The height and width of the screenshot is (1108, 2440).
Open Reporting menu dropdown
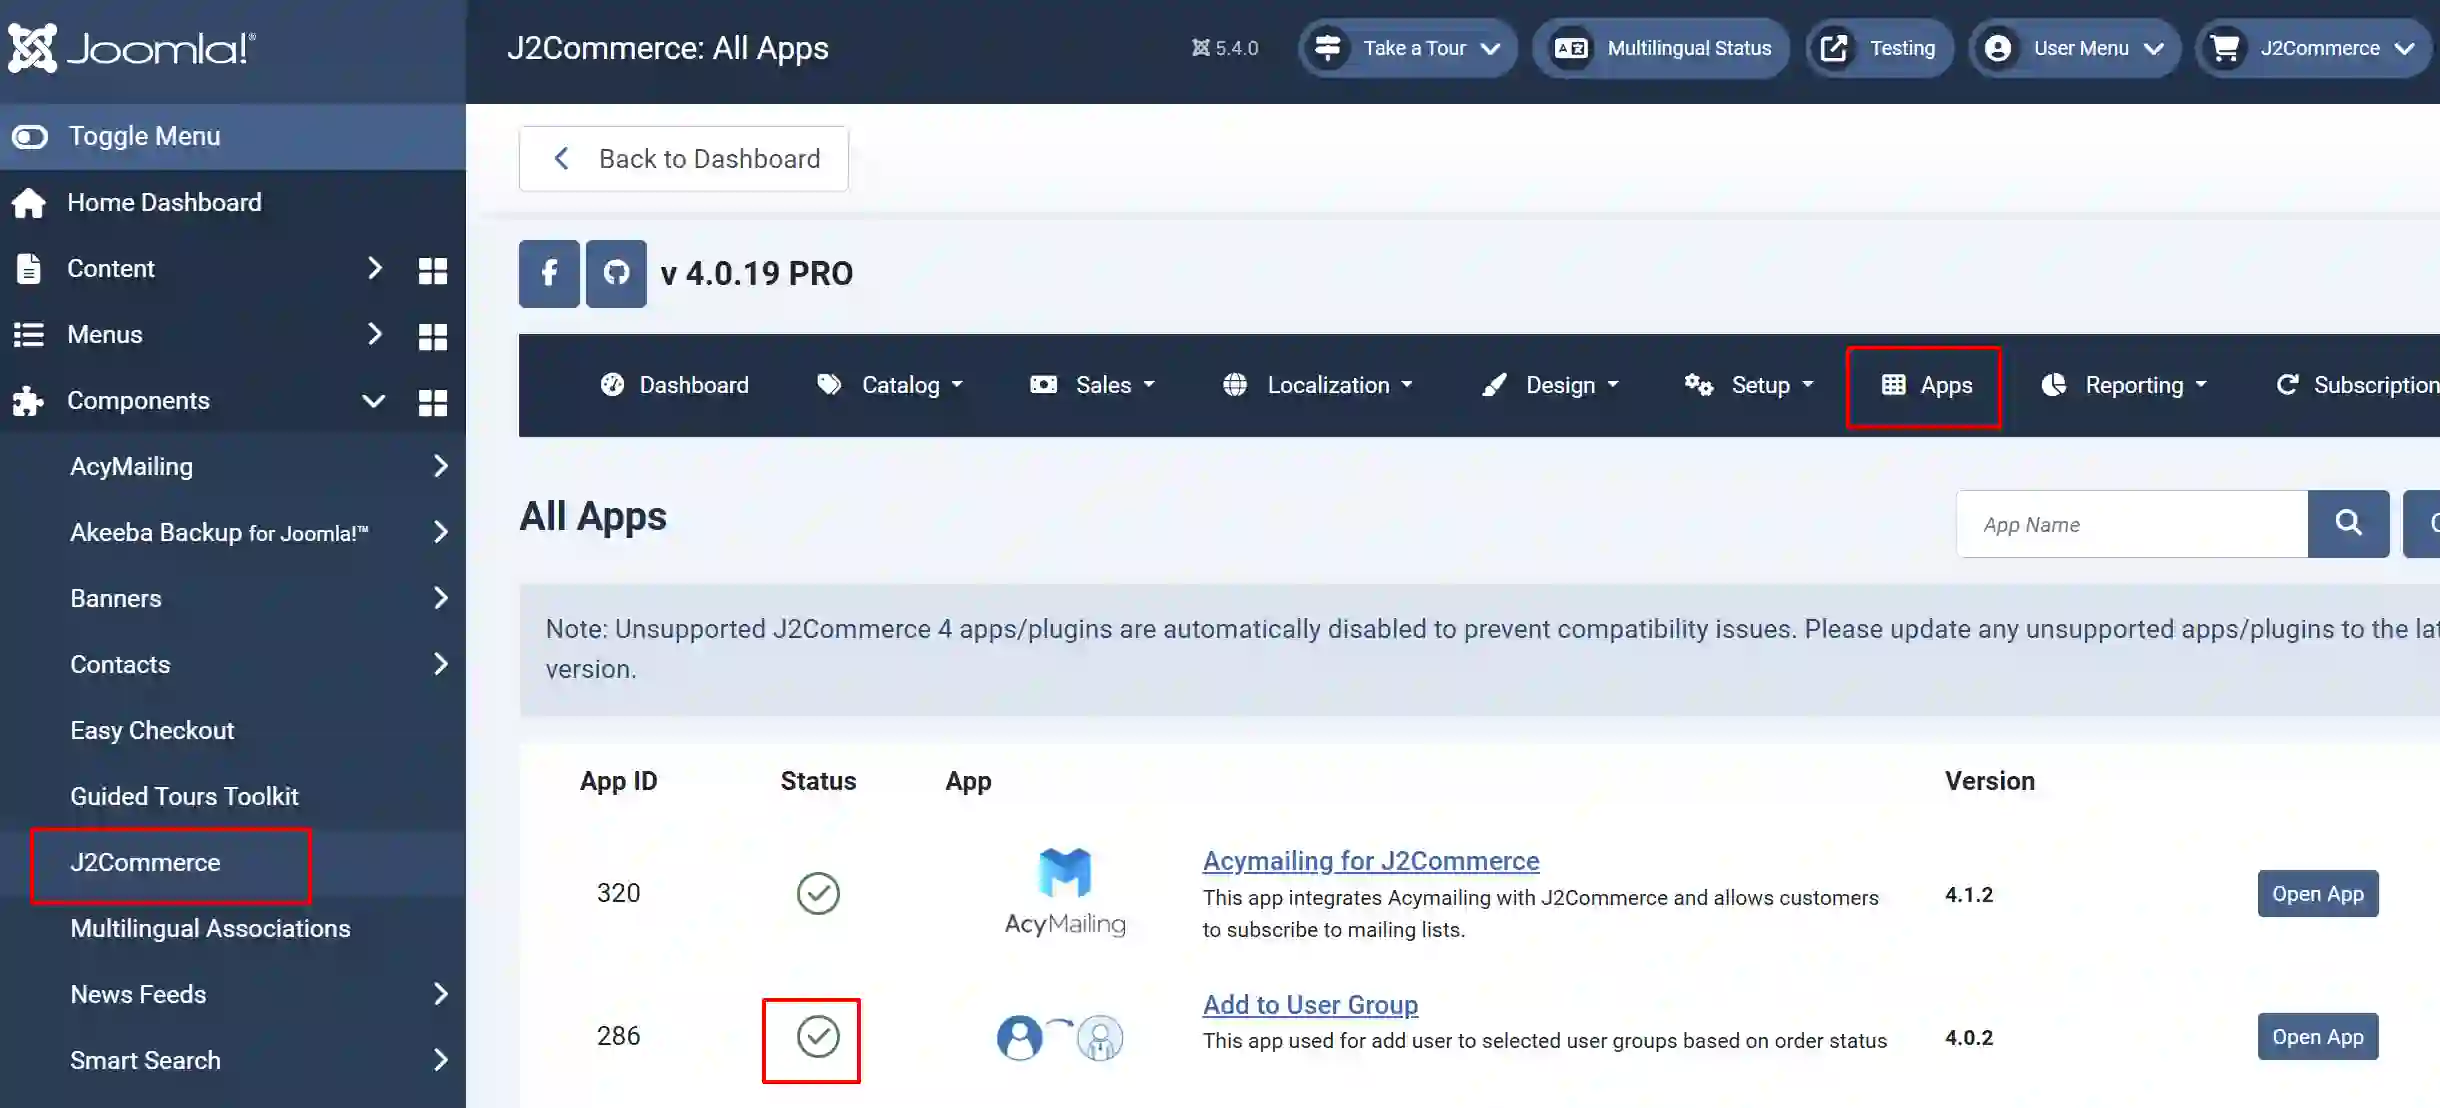(2124, 385)
